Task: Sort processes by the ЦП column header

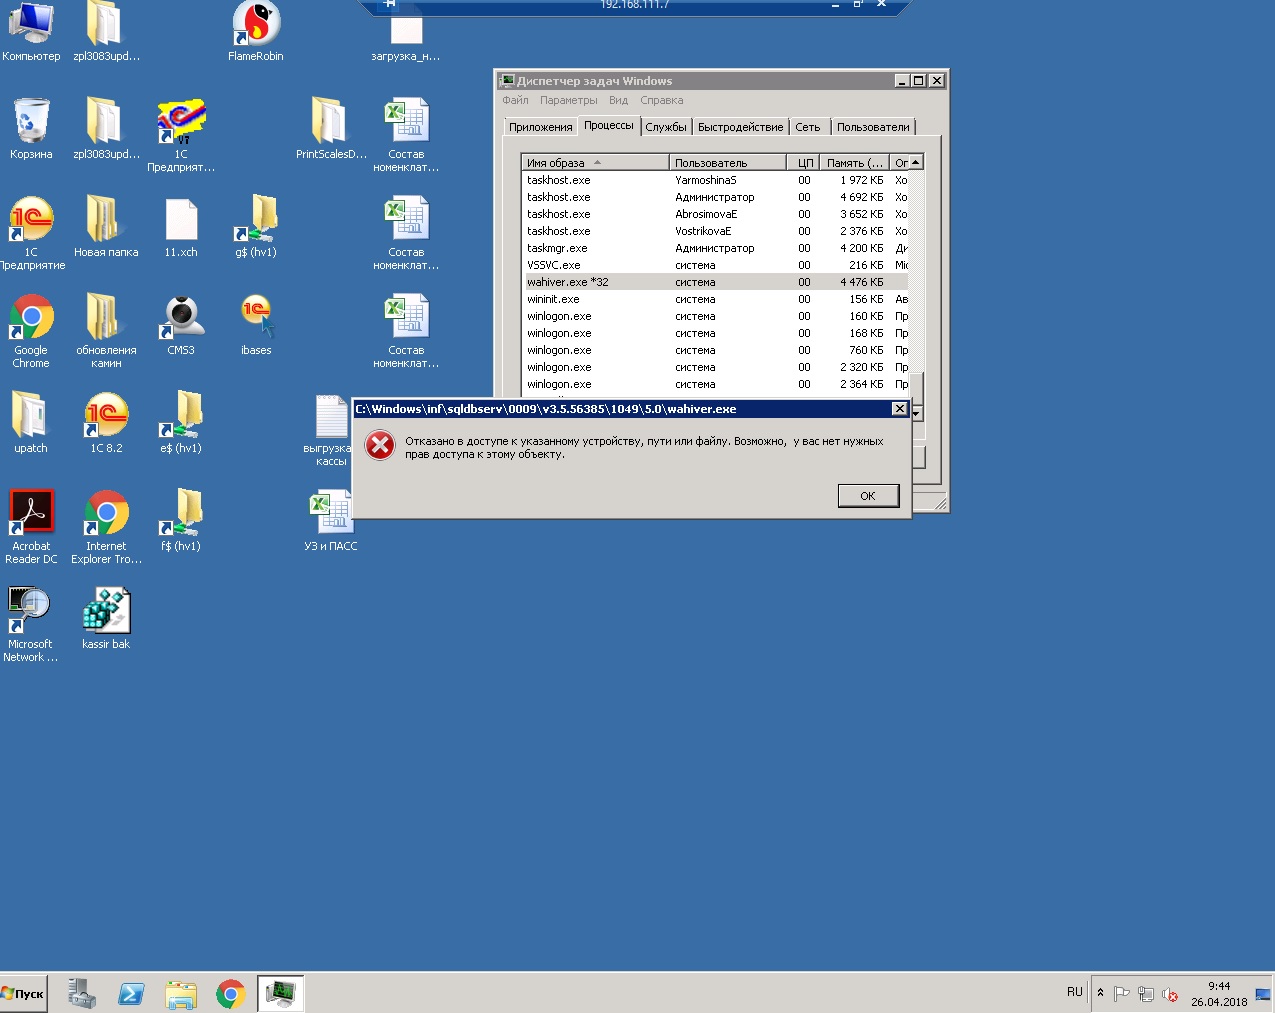Action: (x=803, y=162)
